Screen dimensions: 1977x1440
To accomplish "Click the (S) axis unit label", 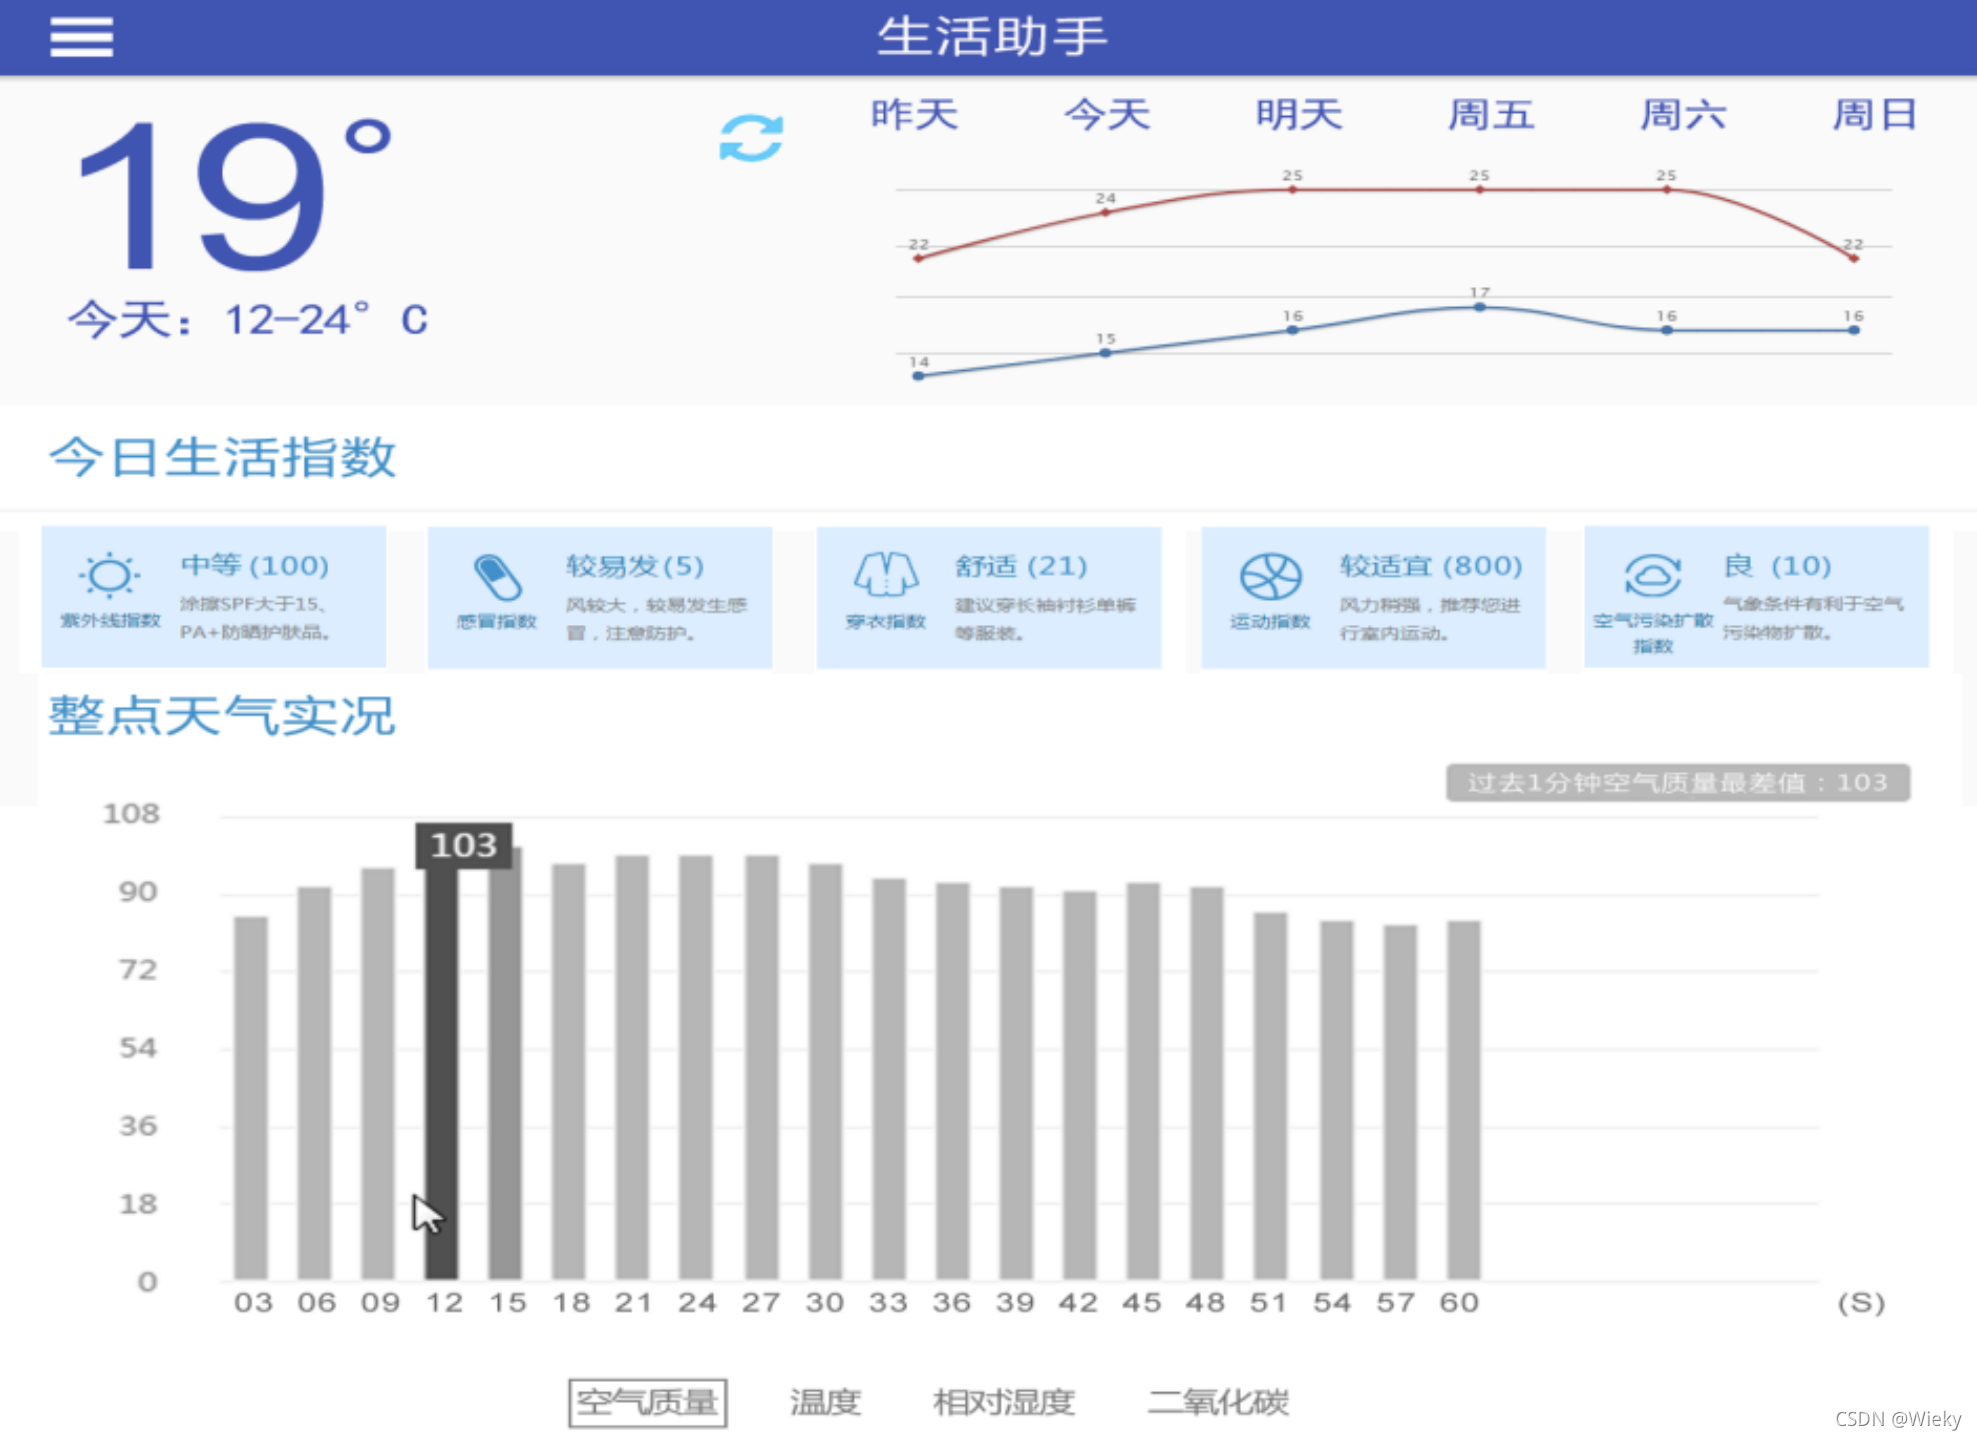I will coord(1861,1302).
